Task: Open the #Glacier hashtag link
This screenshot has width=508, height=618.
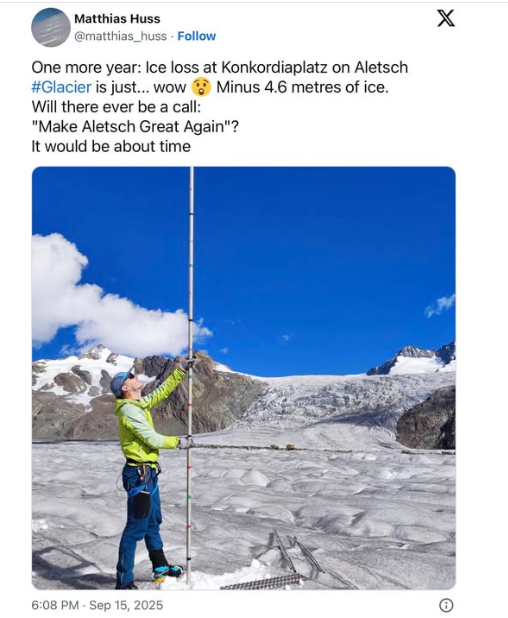Action: coord(61,87)
